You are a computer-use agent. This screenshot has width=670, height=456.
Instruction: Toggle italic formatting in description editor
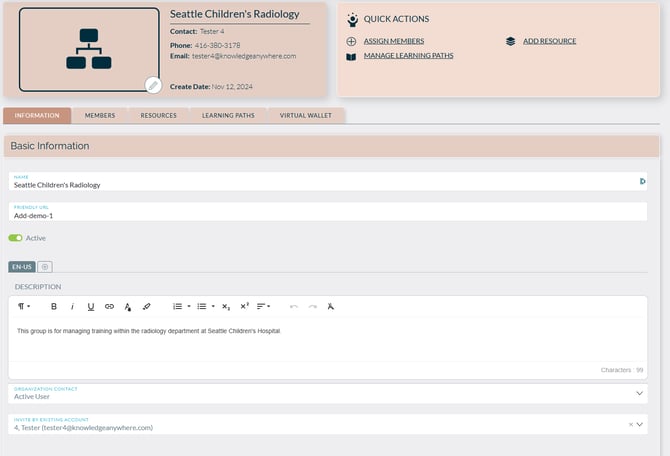point(72,306)
